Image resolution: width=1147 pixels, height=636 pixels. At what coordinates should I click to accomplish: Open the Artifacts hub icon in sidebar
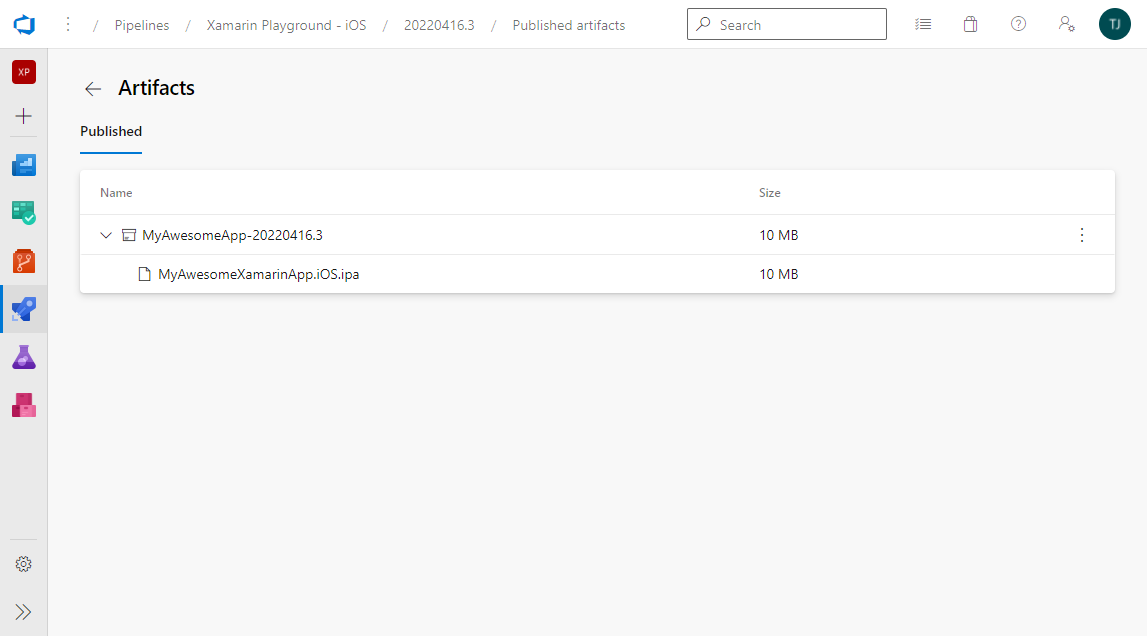tap(24, 405)
